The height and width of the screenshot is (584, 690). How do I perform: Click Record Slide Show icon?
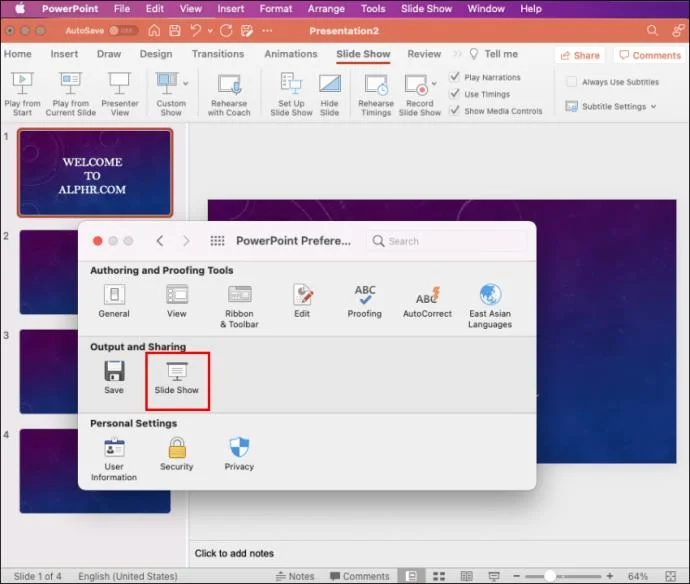pos(416,84)
